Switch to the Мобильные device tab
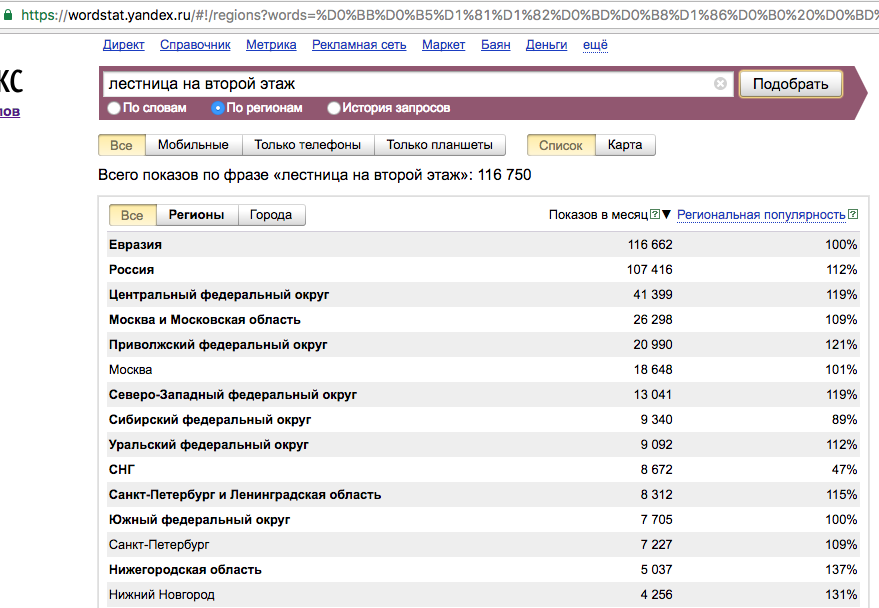 point(193,145)
